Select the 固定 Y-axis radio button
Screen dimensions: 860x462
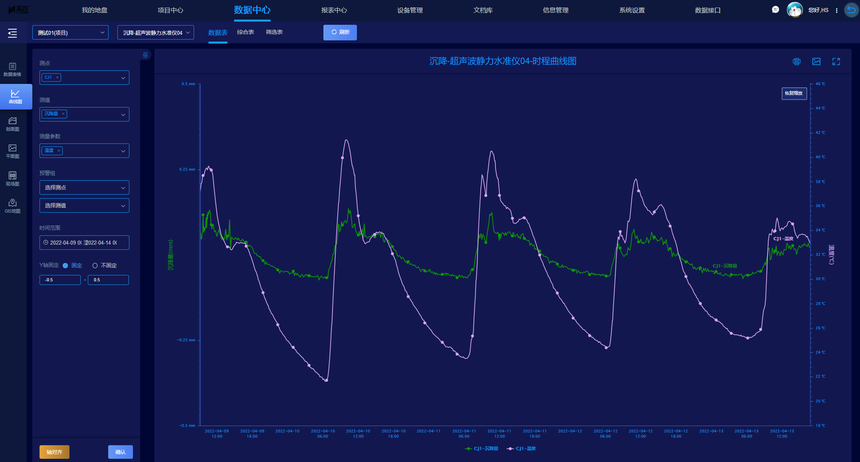pyautogui.click(x=66, y=265)
